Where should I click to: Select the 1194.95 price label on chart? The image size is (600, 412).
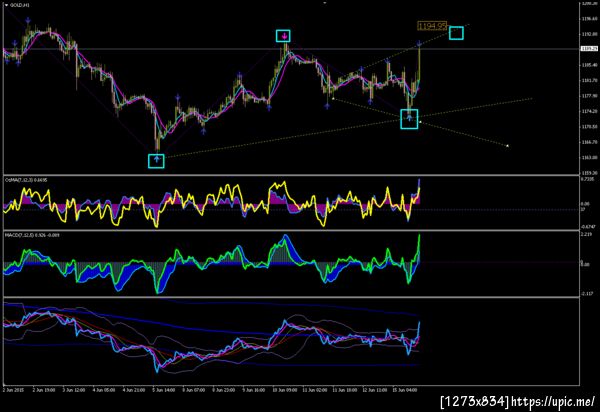pos(432,26)
